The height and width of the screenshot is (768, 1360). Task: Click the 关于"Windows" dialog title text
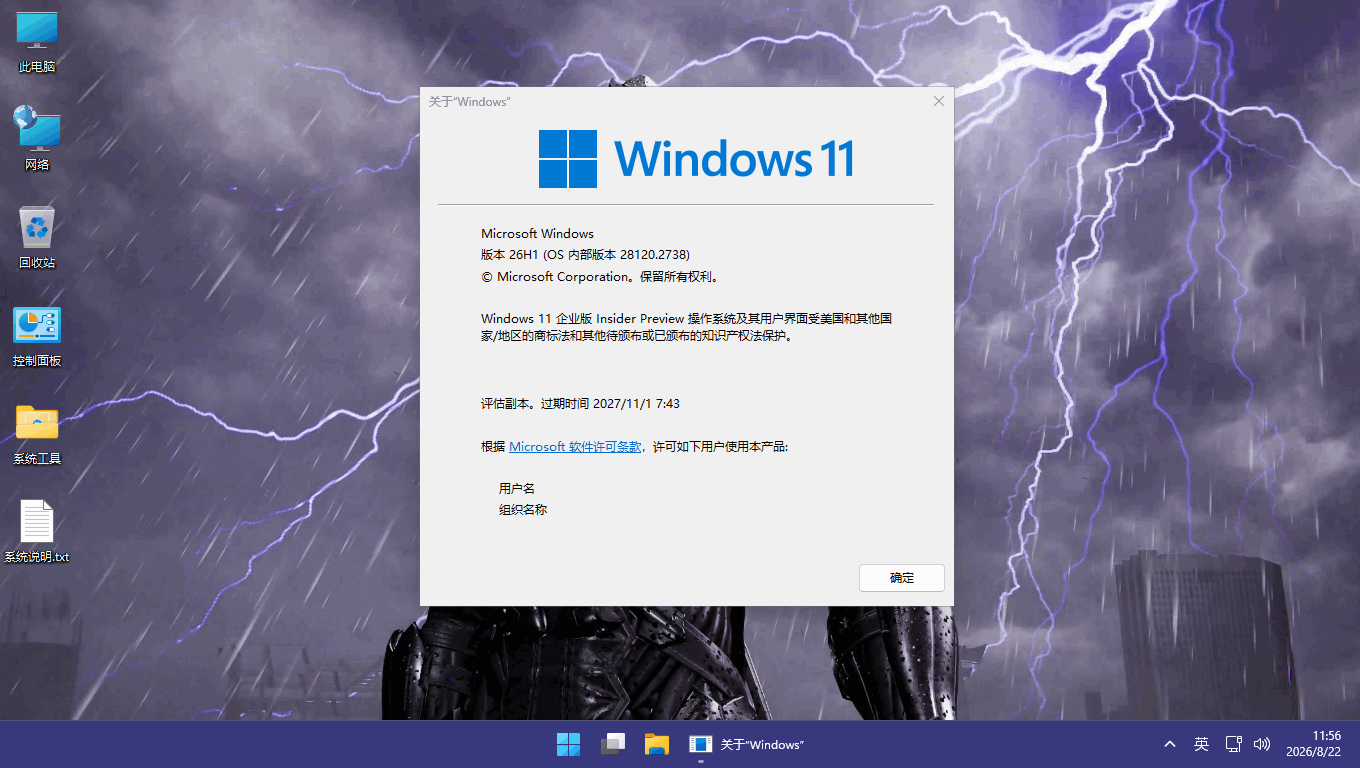[x=469, y=102]
